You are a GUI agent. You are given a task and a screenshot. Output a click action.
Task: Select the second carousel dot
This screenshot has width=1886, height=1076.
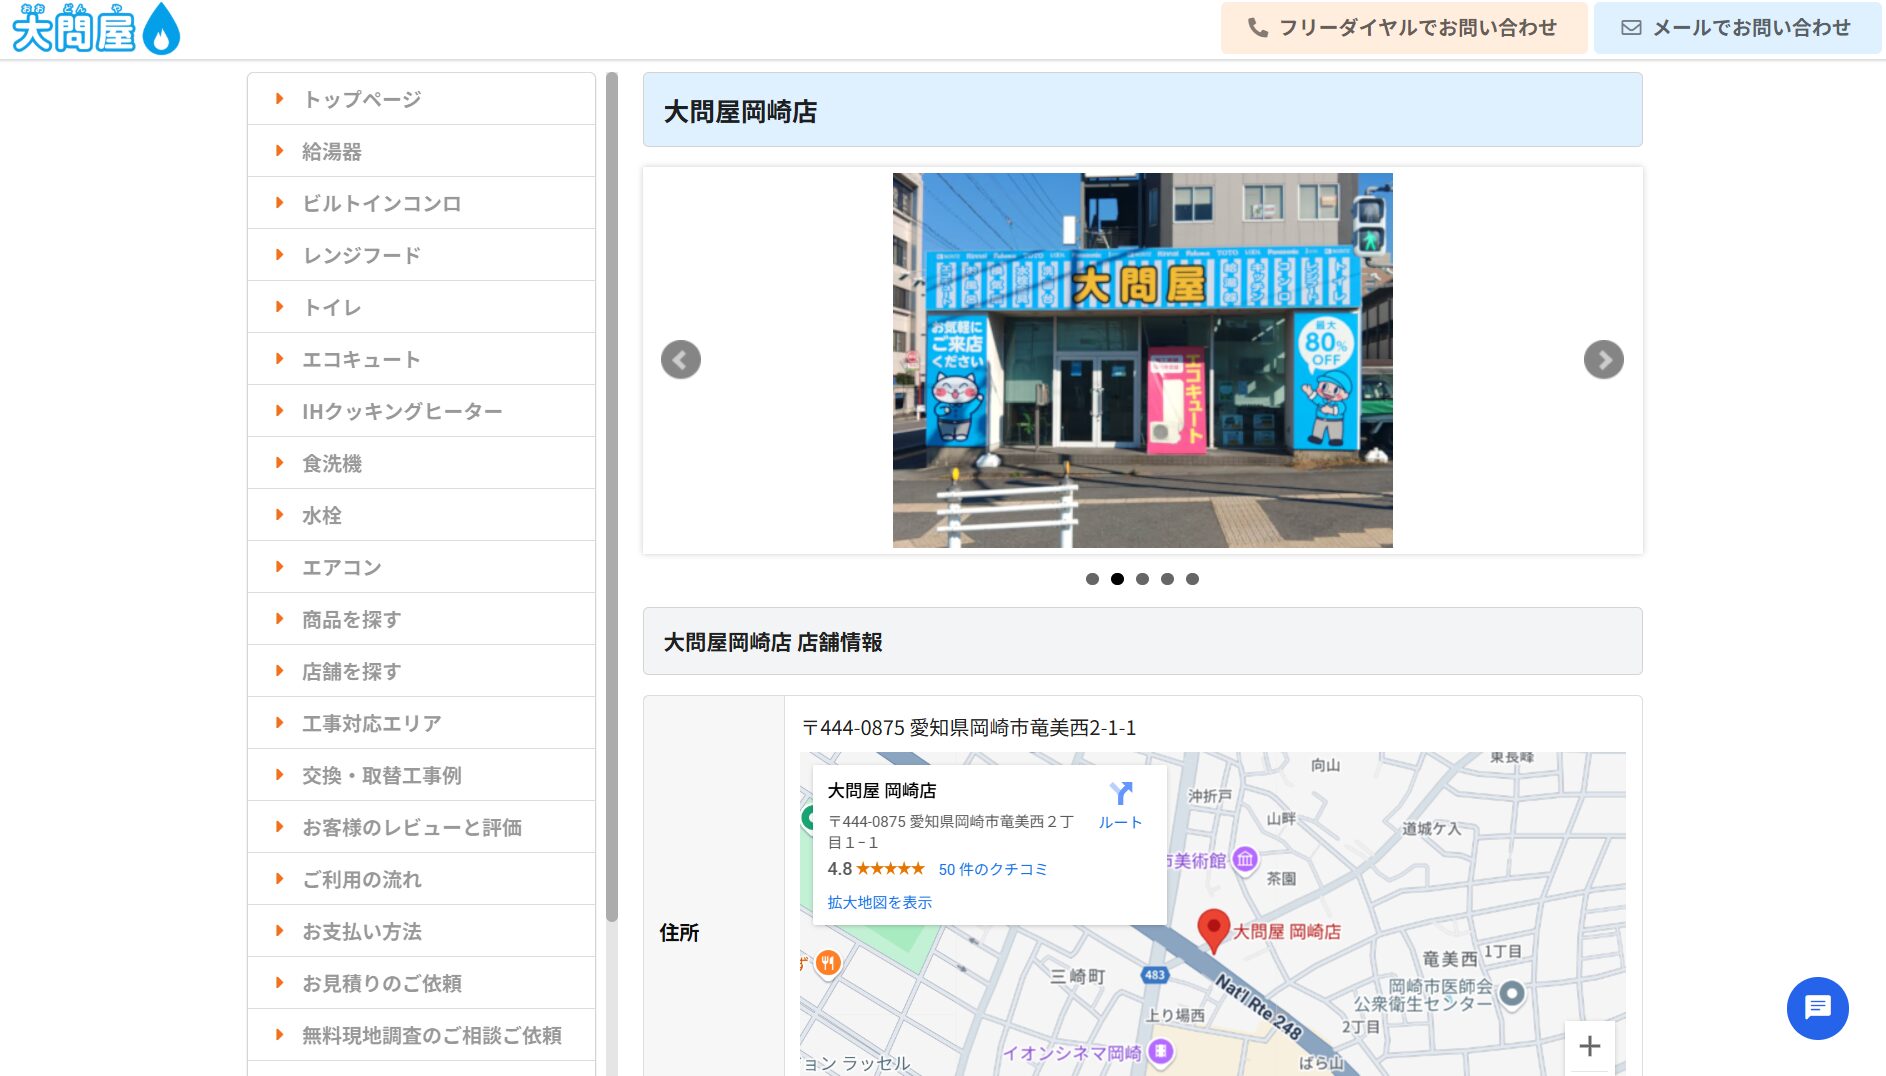pos(1117,579)
